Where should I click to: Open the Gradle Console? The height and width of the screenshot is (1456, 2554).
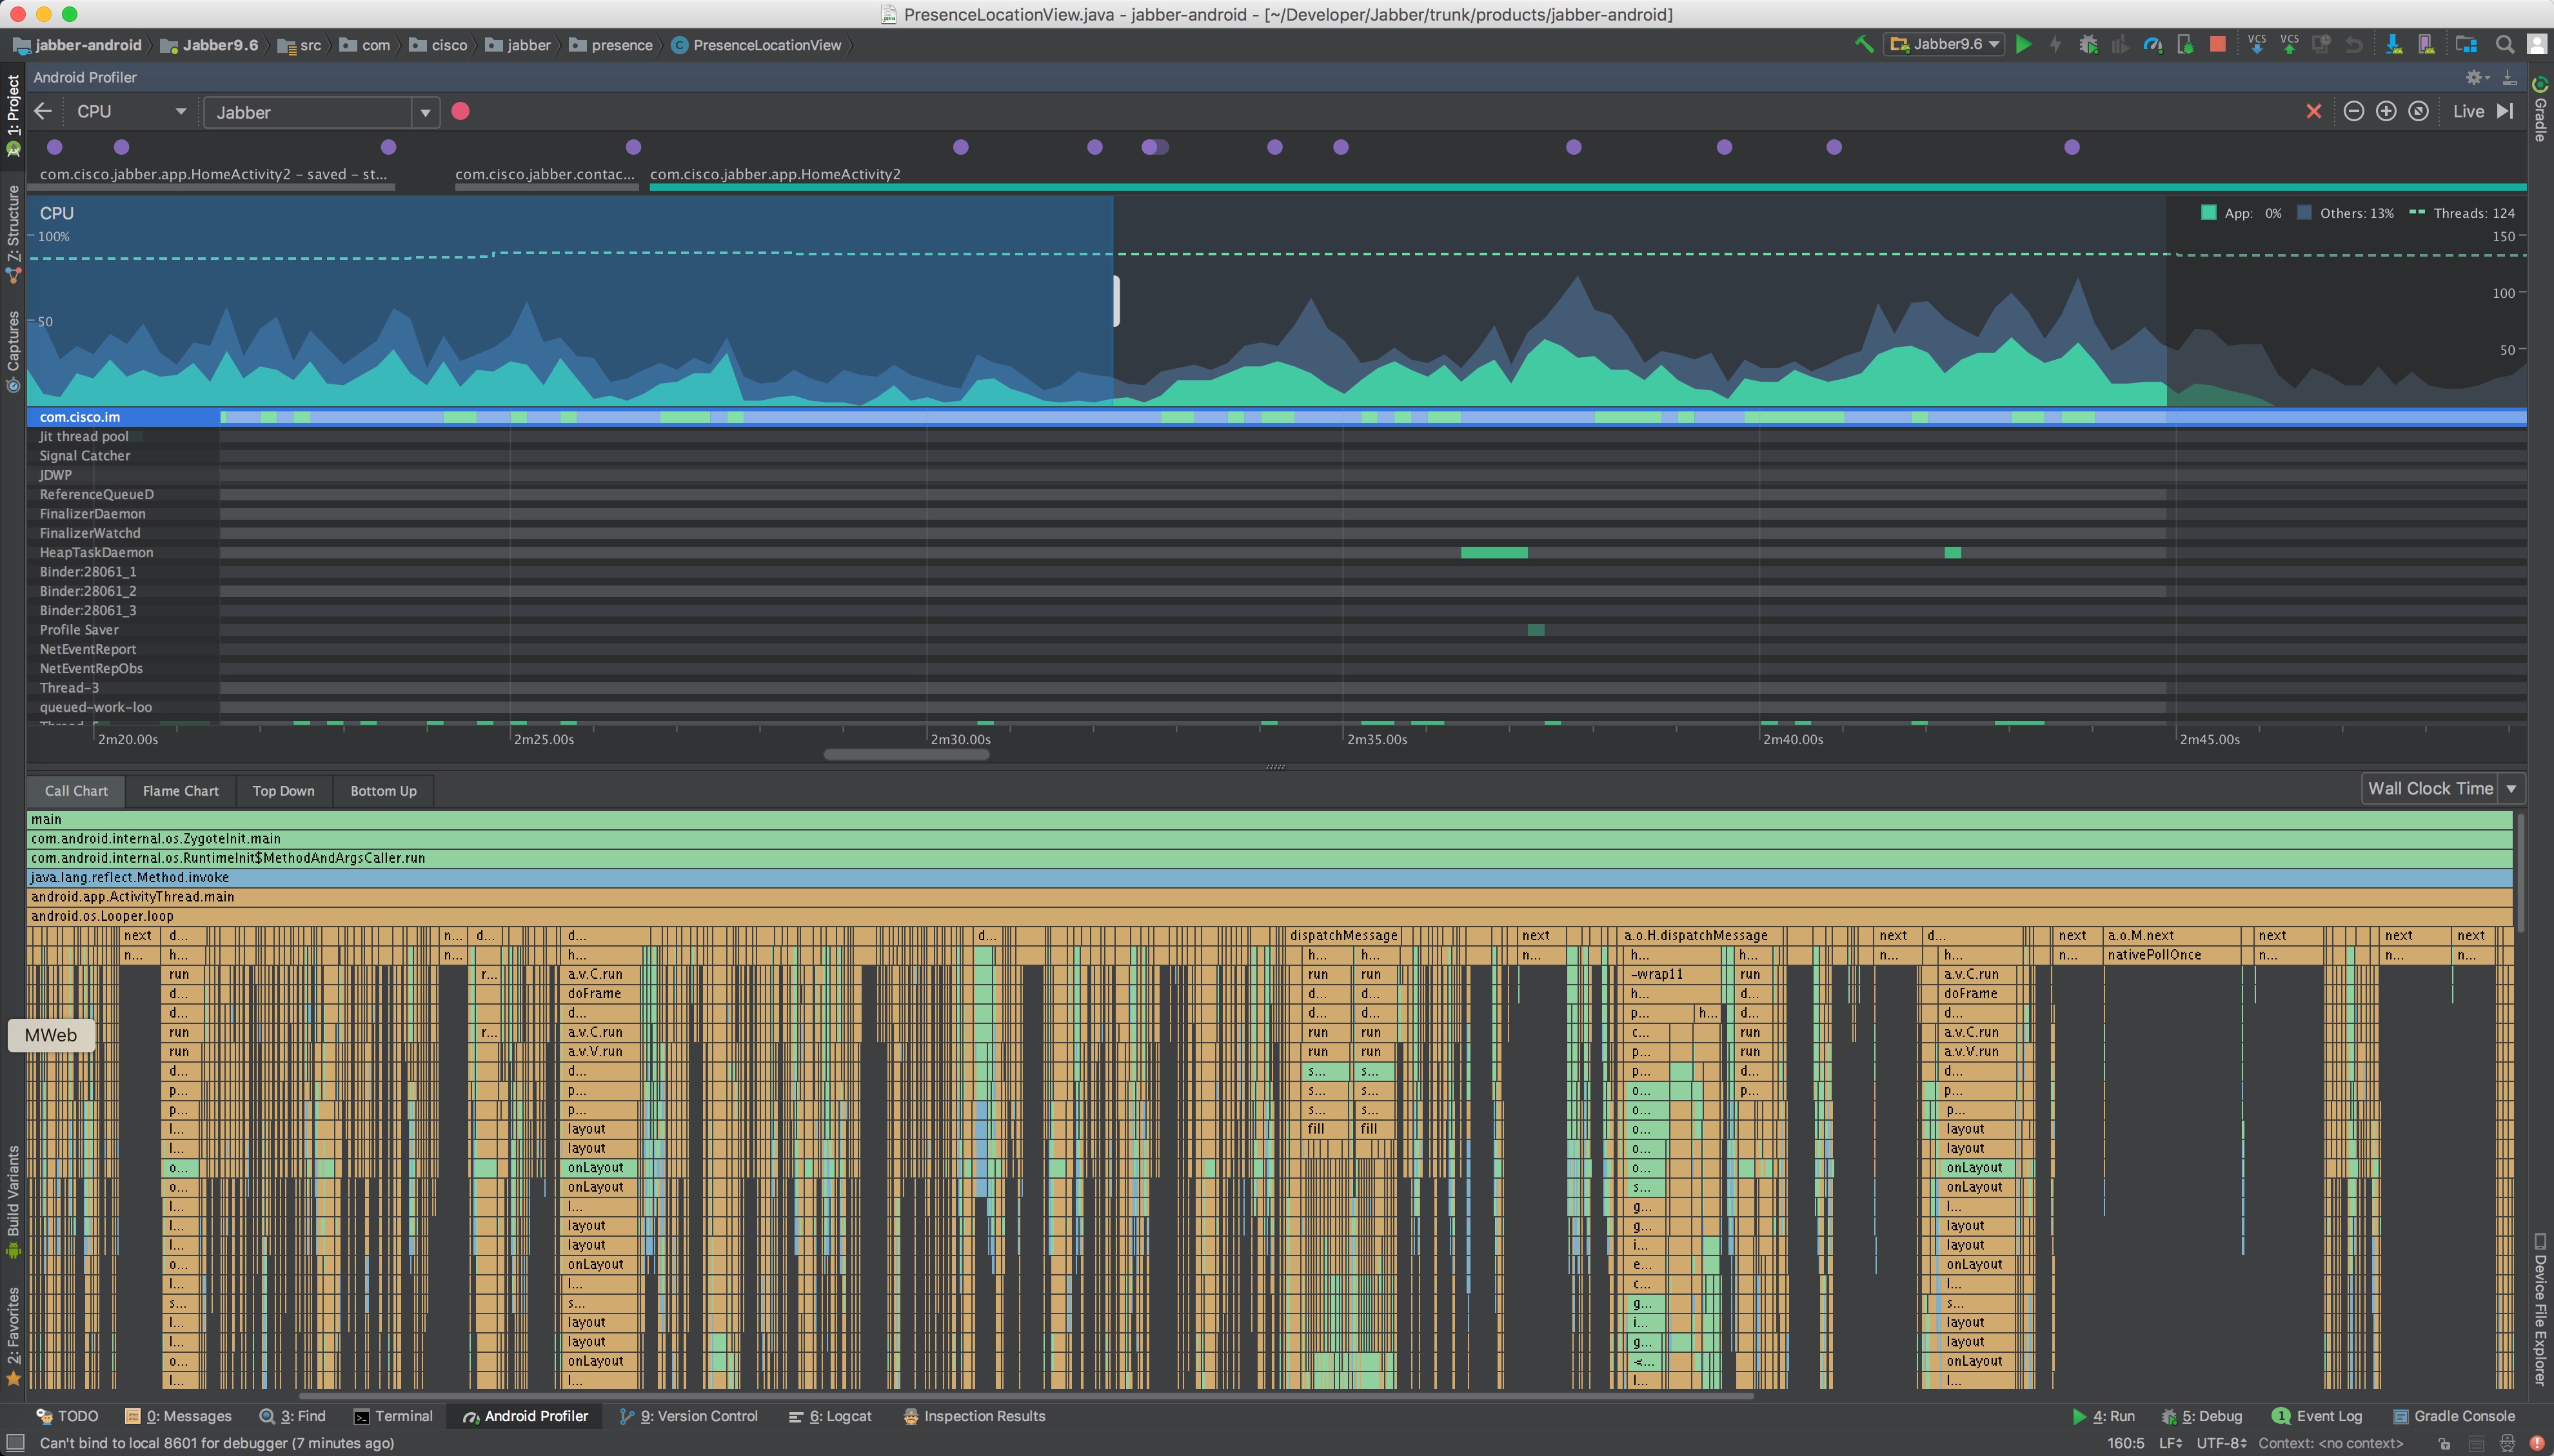point(2453,1416)
